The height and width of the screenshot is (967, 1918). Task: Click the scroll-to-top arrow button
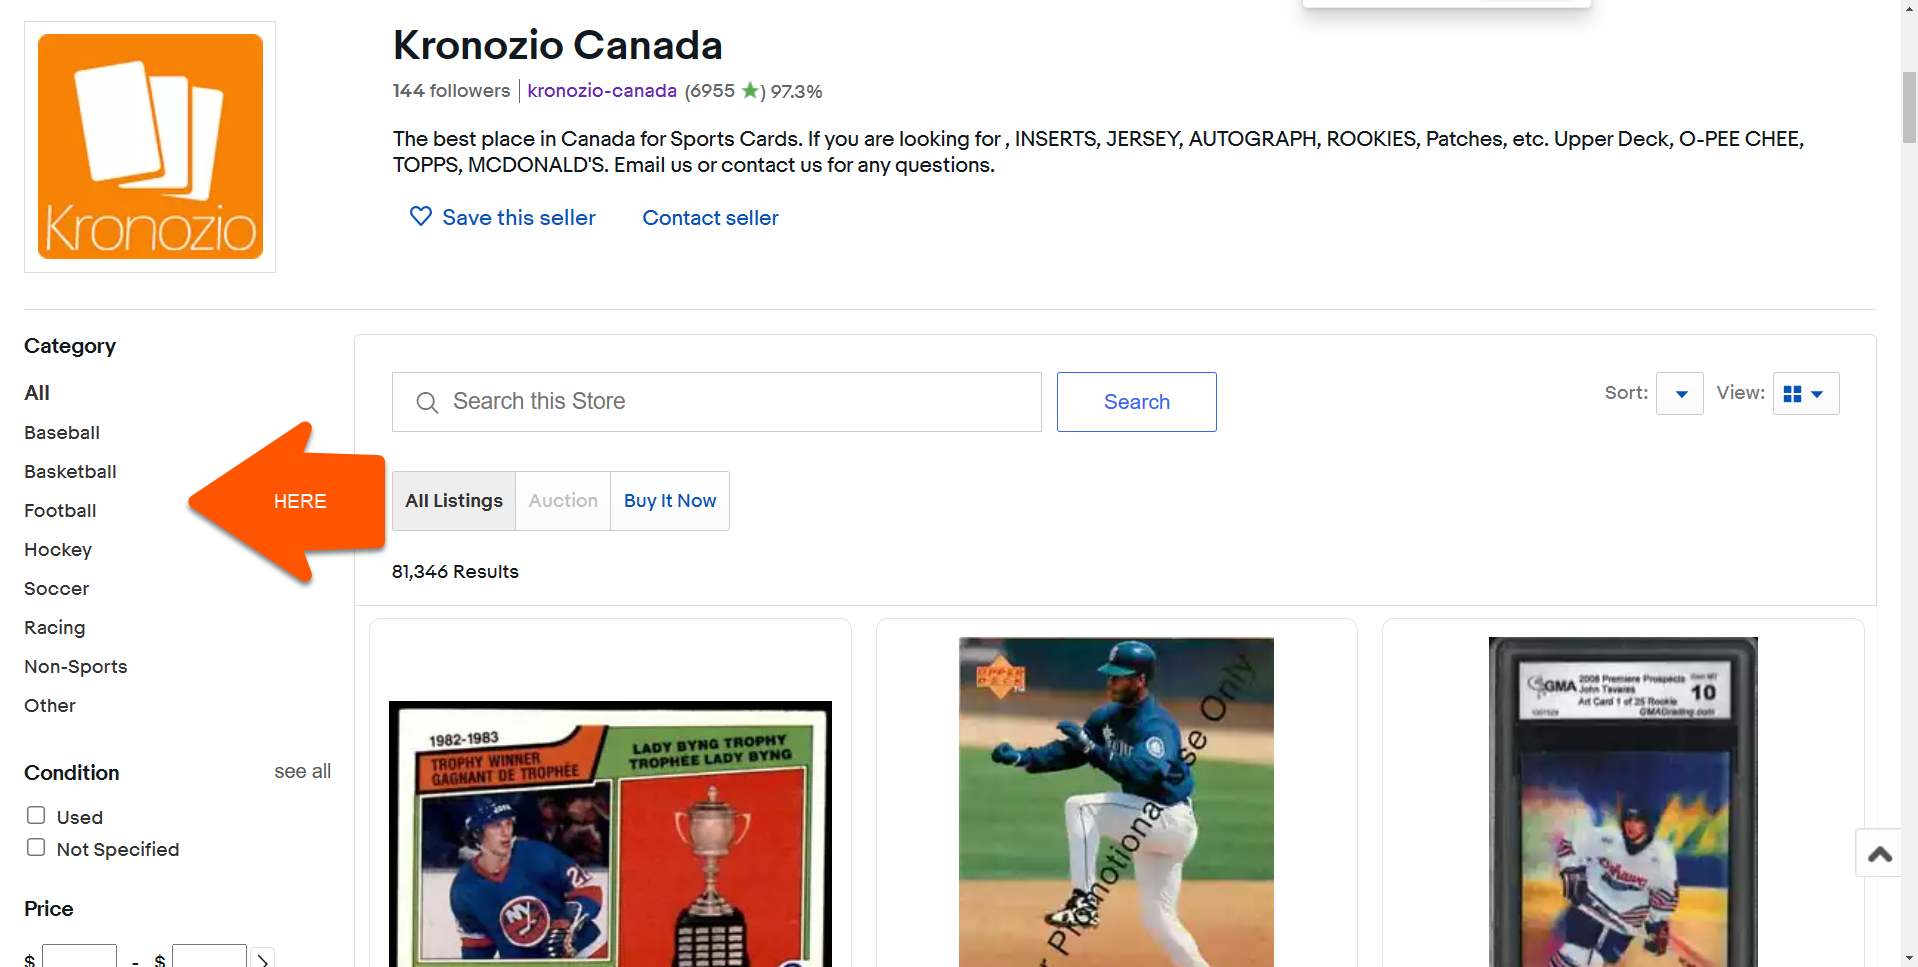tap(1879, 853)
